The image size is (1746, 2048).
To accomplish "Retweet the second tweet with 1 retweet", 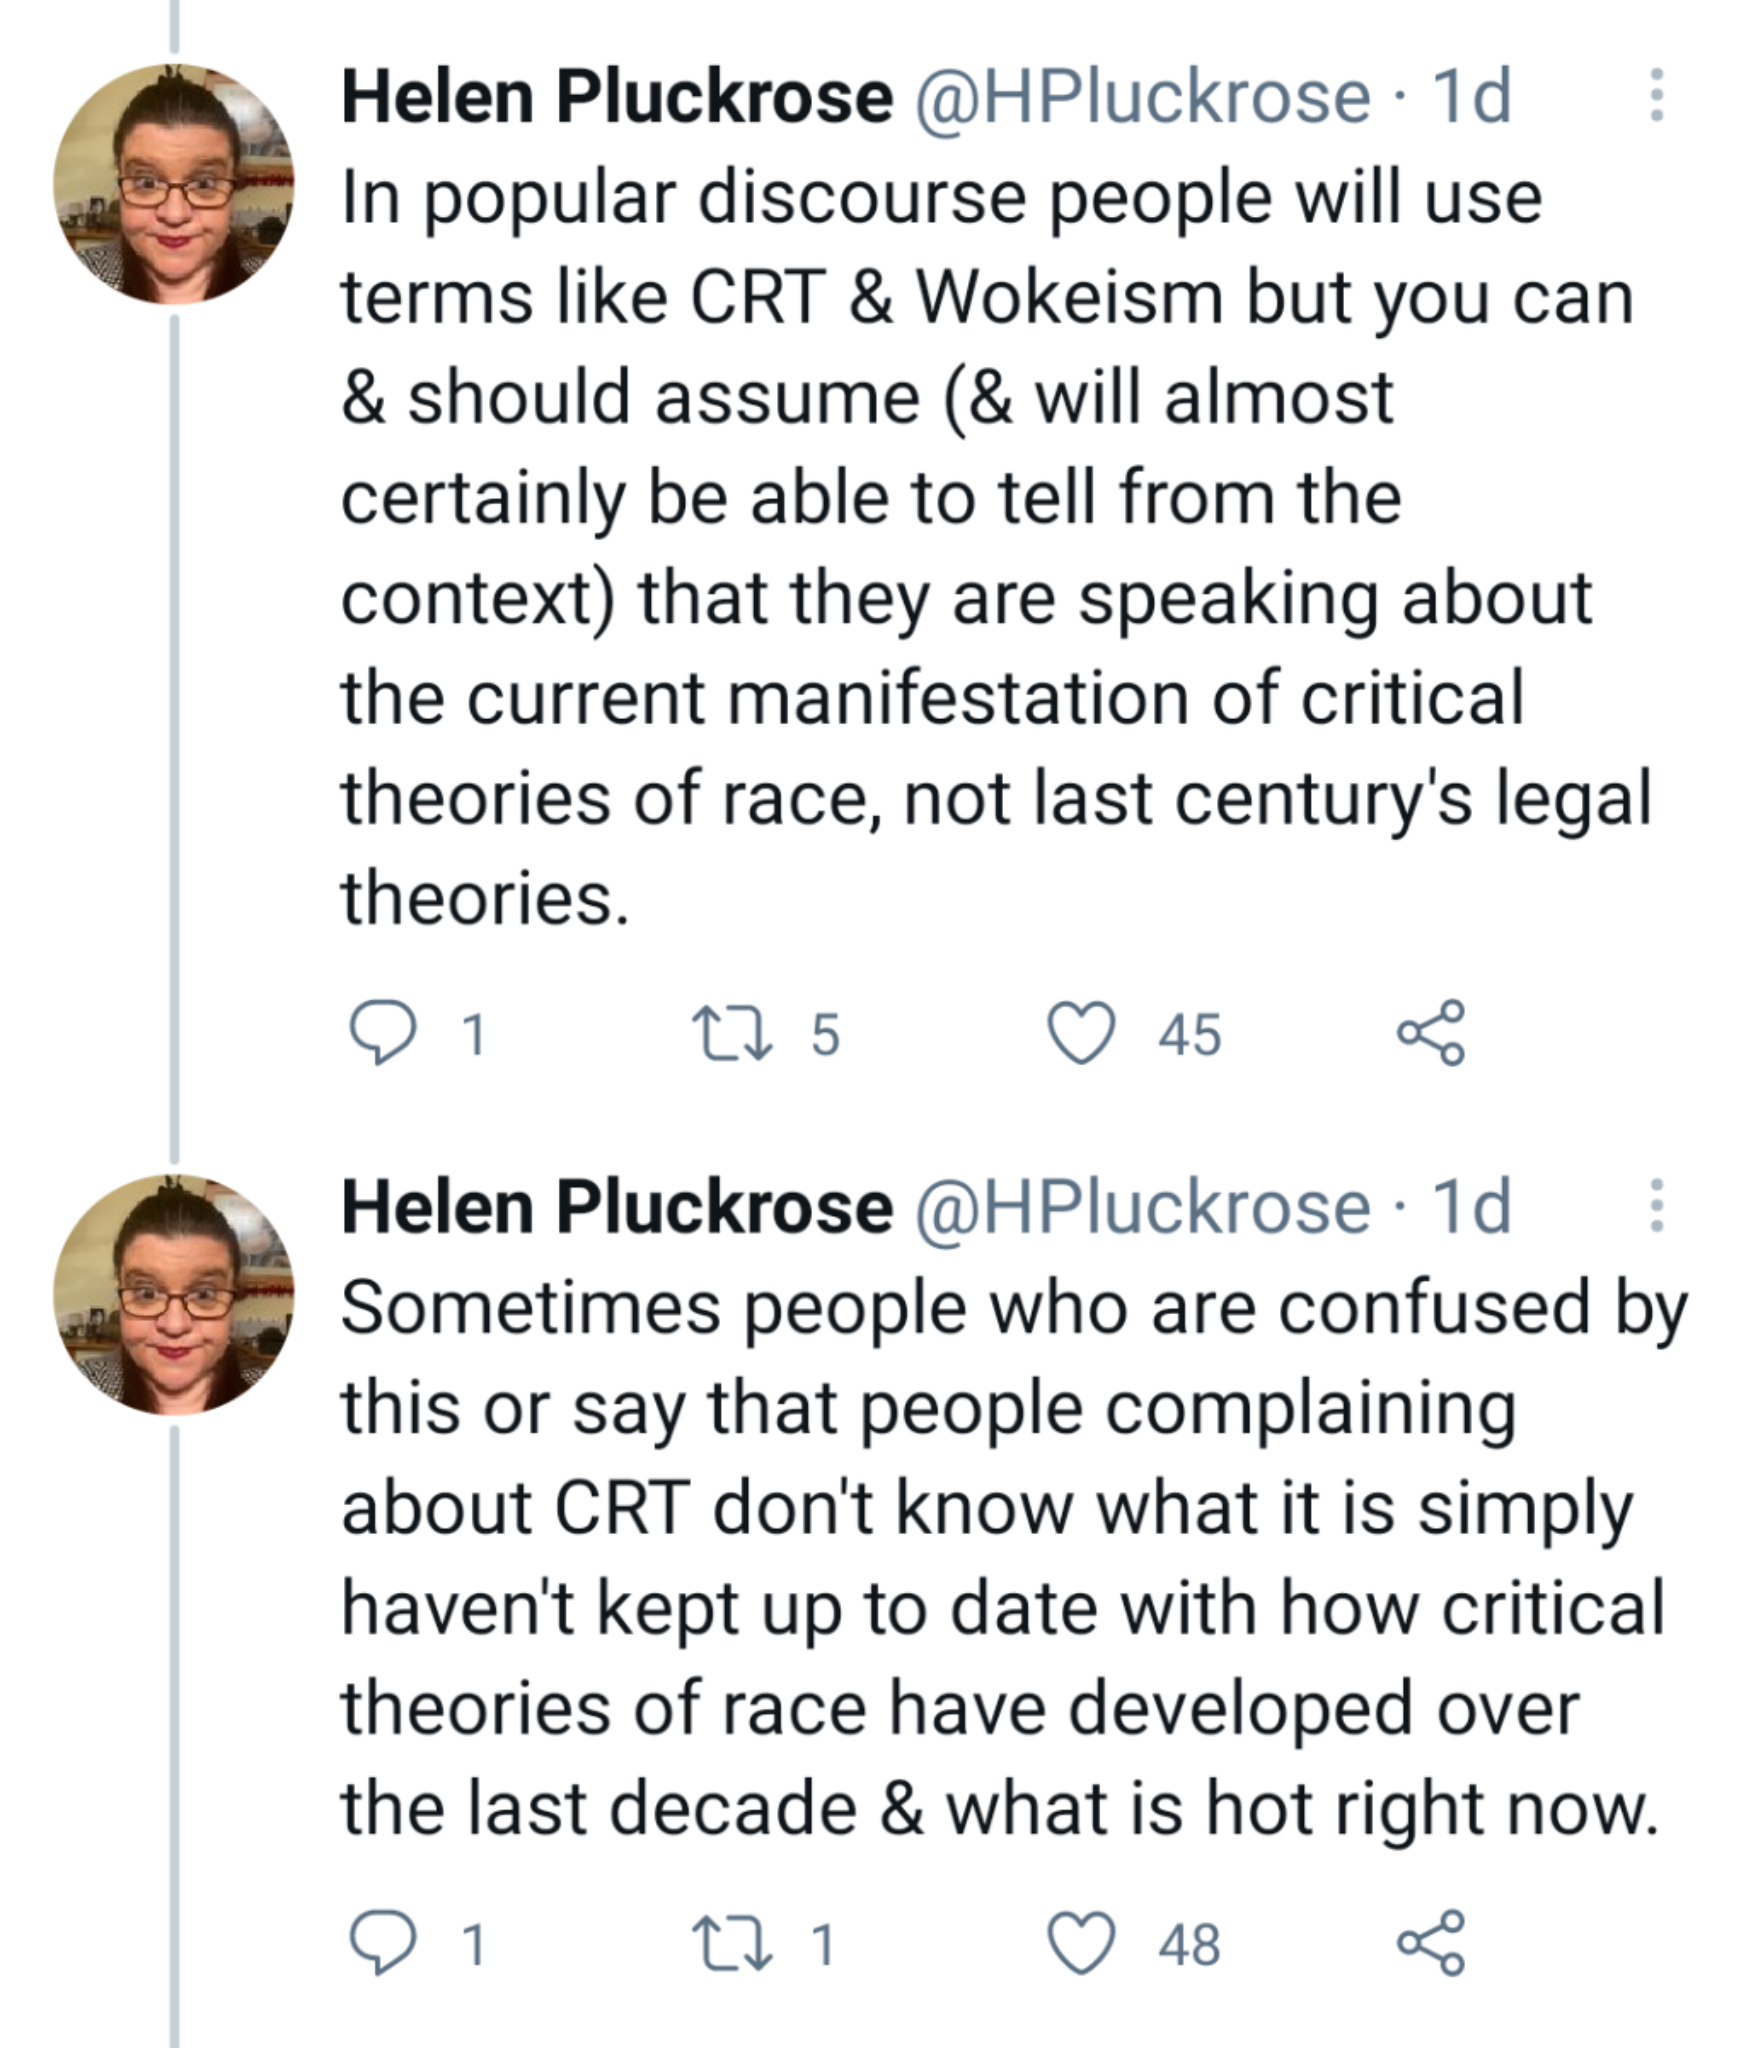I will click(x=732, y=1943).
